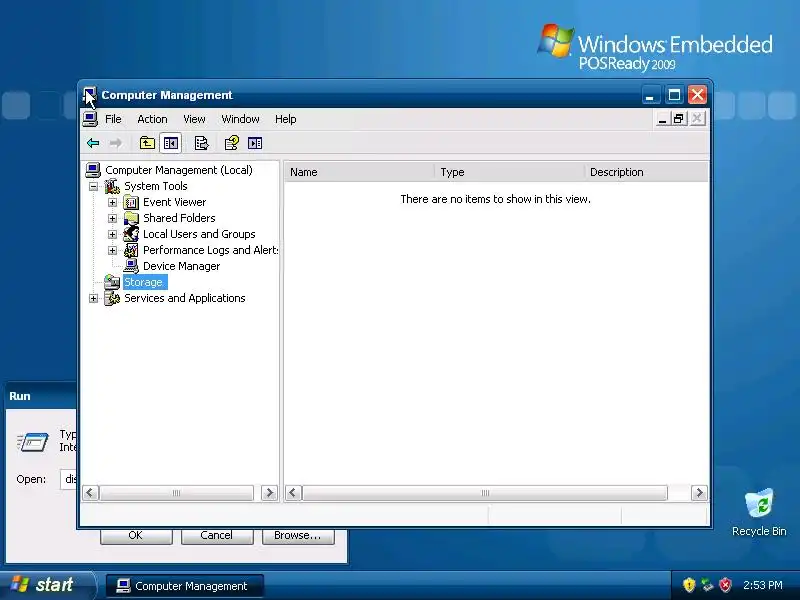Click tree pane right scroll arrow

(x=269, y=493)
